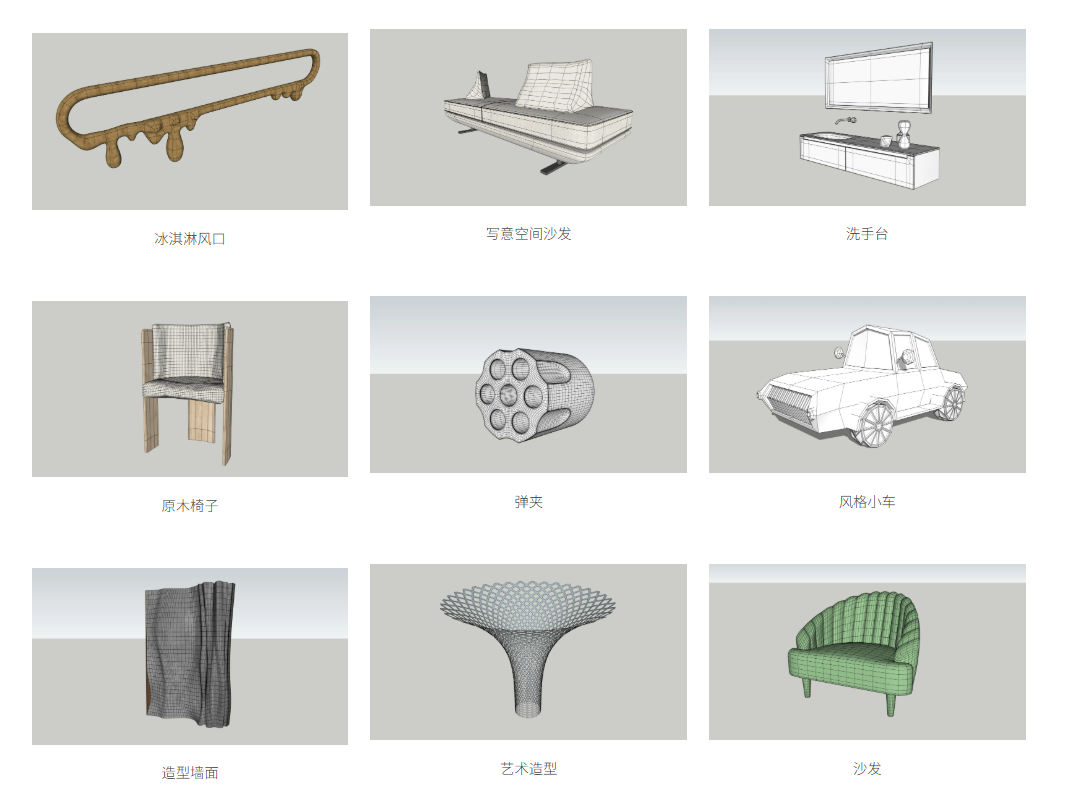
Task: Click the 艺术造型 funnel mesh thumbnail
Action: click(x=528, y=652)
